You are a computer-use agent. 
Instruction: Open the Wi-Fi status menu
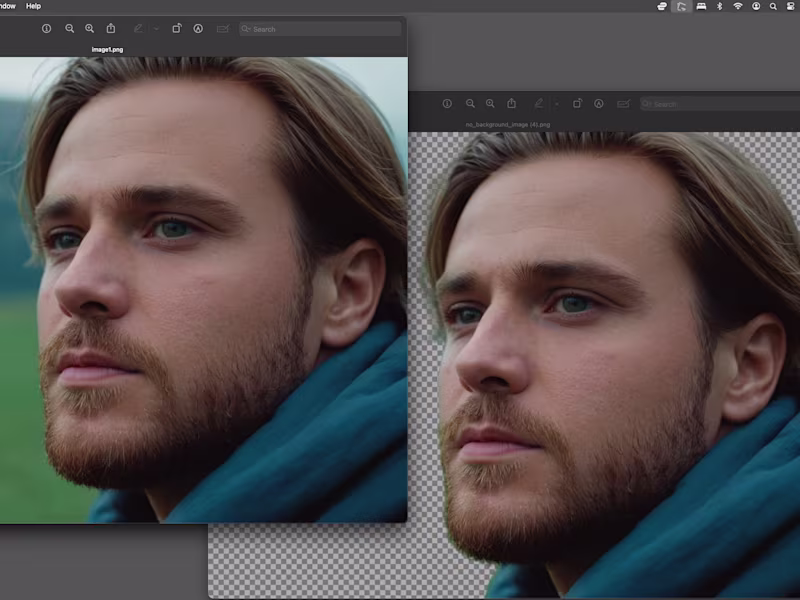click(738, 6)
